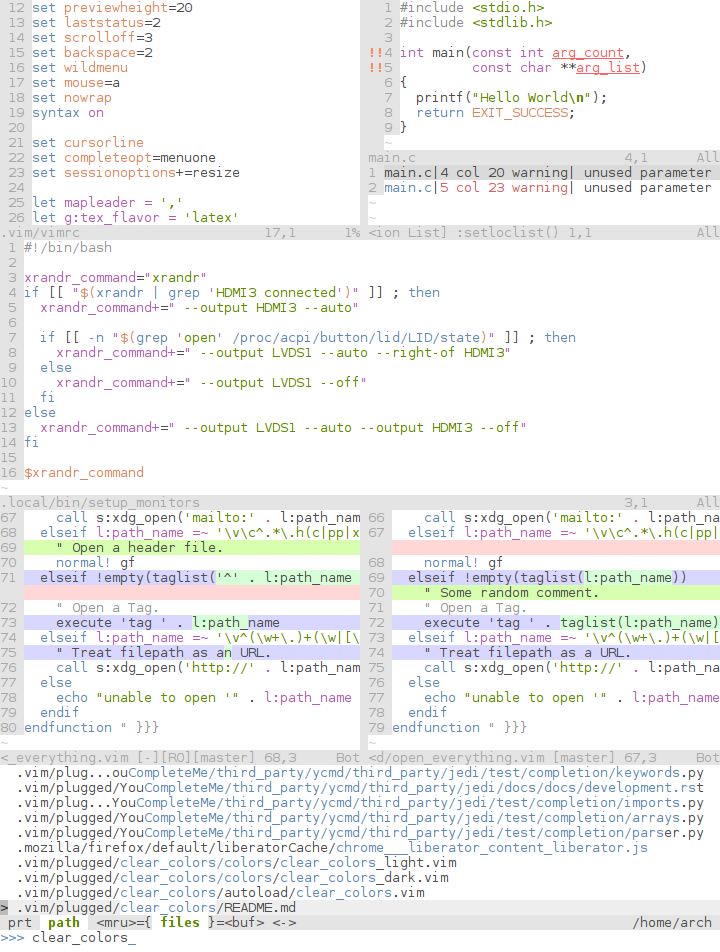
Task: Select location list entry 'main.c|4 col 20 warning'
Action: pos(543,172)
